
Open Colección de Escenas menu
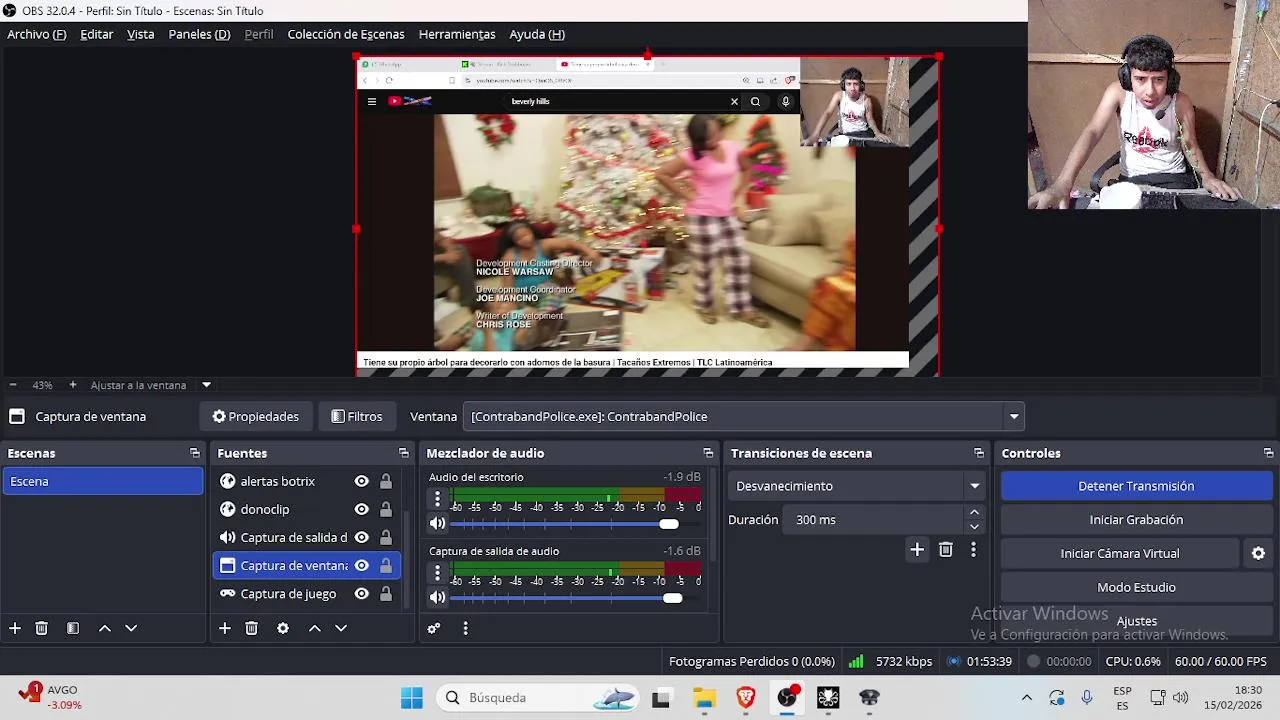coord(346,34)
